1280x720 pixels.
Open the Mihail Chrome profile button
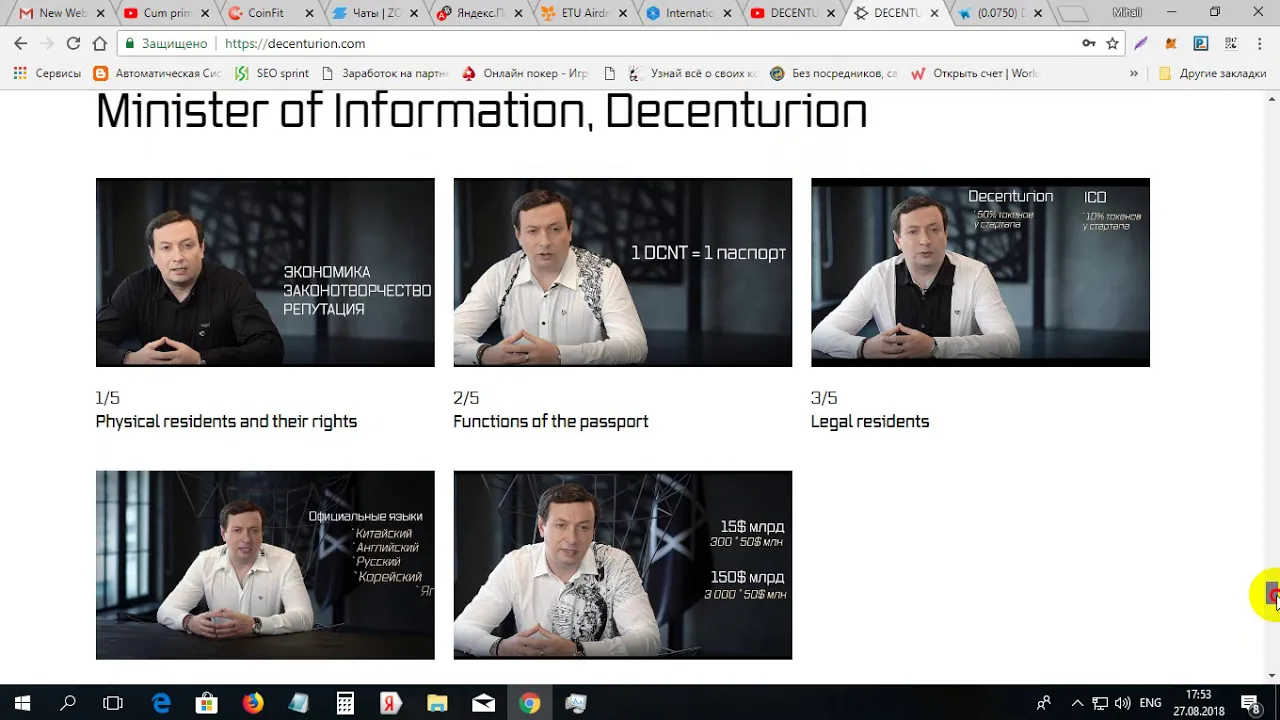click(1127, 12)
